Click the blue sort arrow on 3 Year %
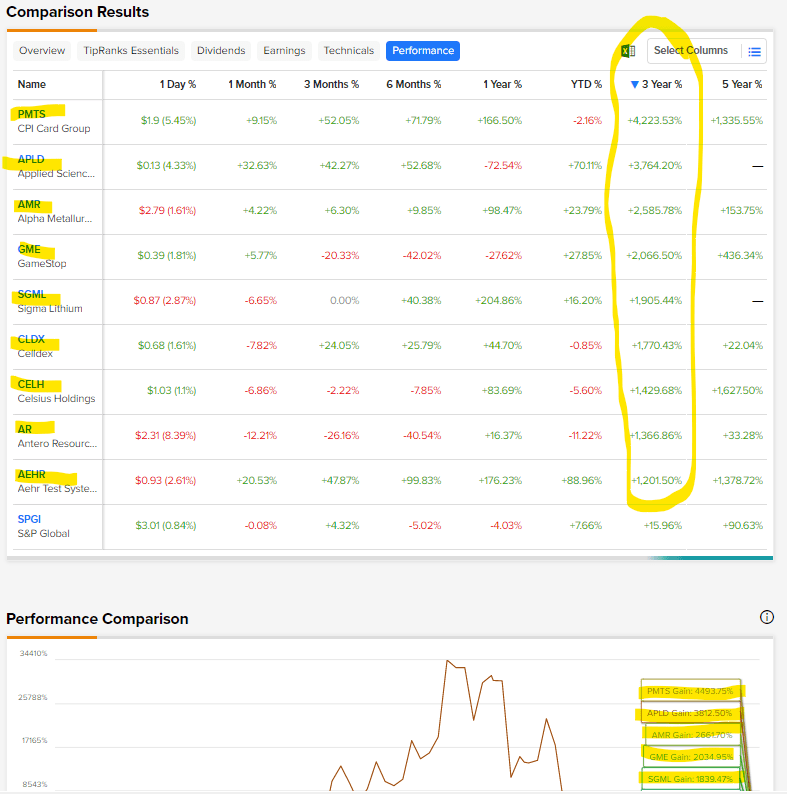This screenshot has height=794, width=787. [x=634, y=85]
